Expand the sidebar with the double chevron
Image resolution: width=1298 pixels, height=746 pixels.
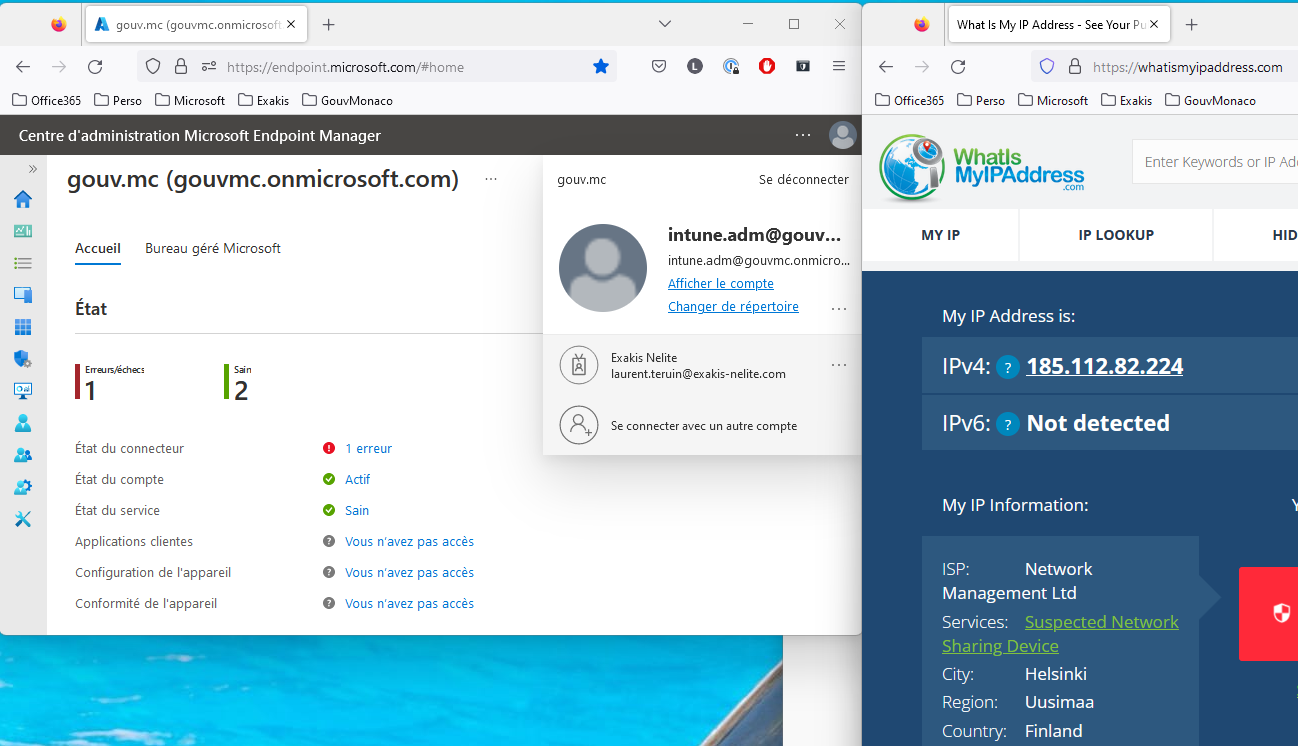tap(32, 169)
